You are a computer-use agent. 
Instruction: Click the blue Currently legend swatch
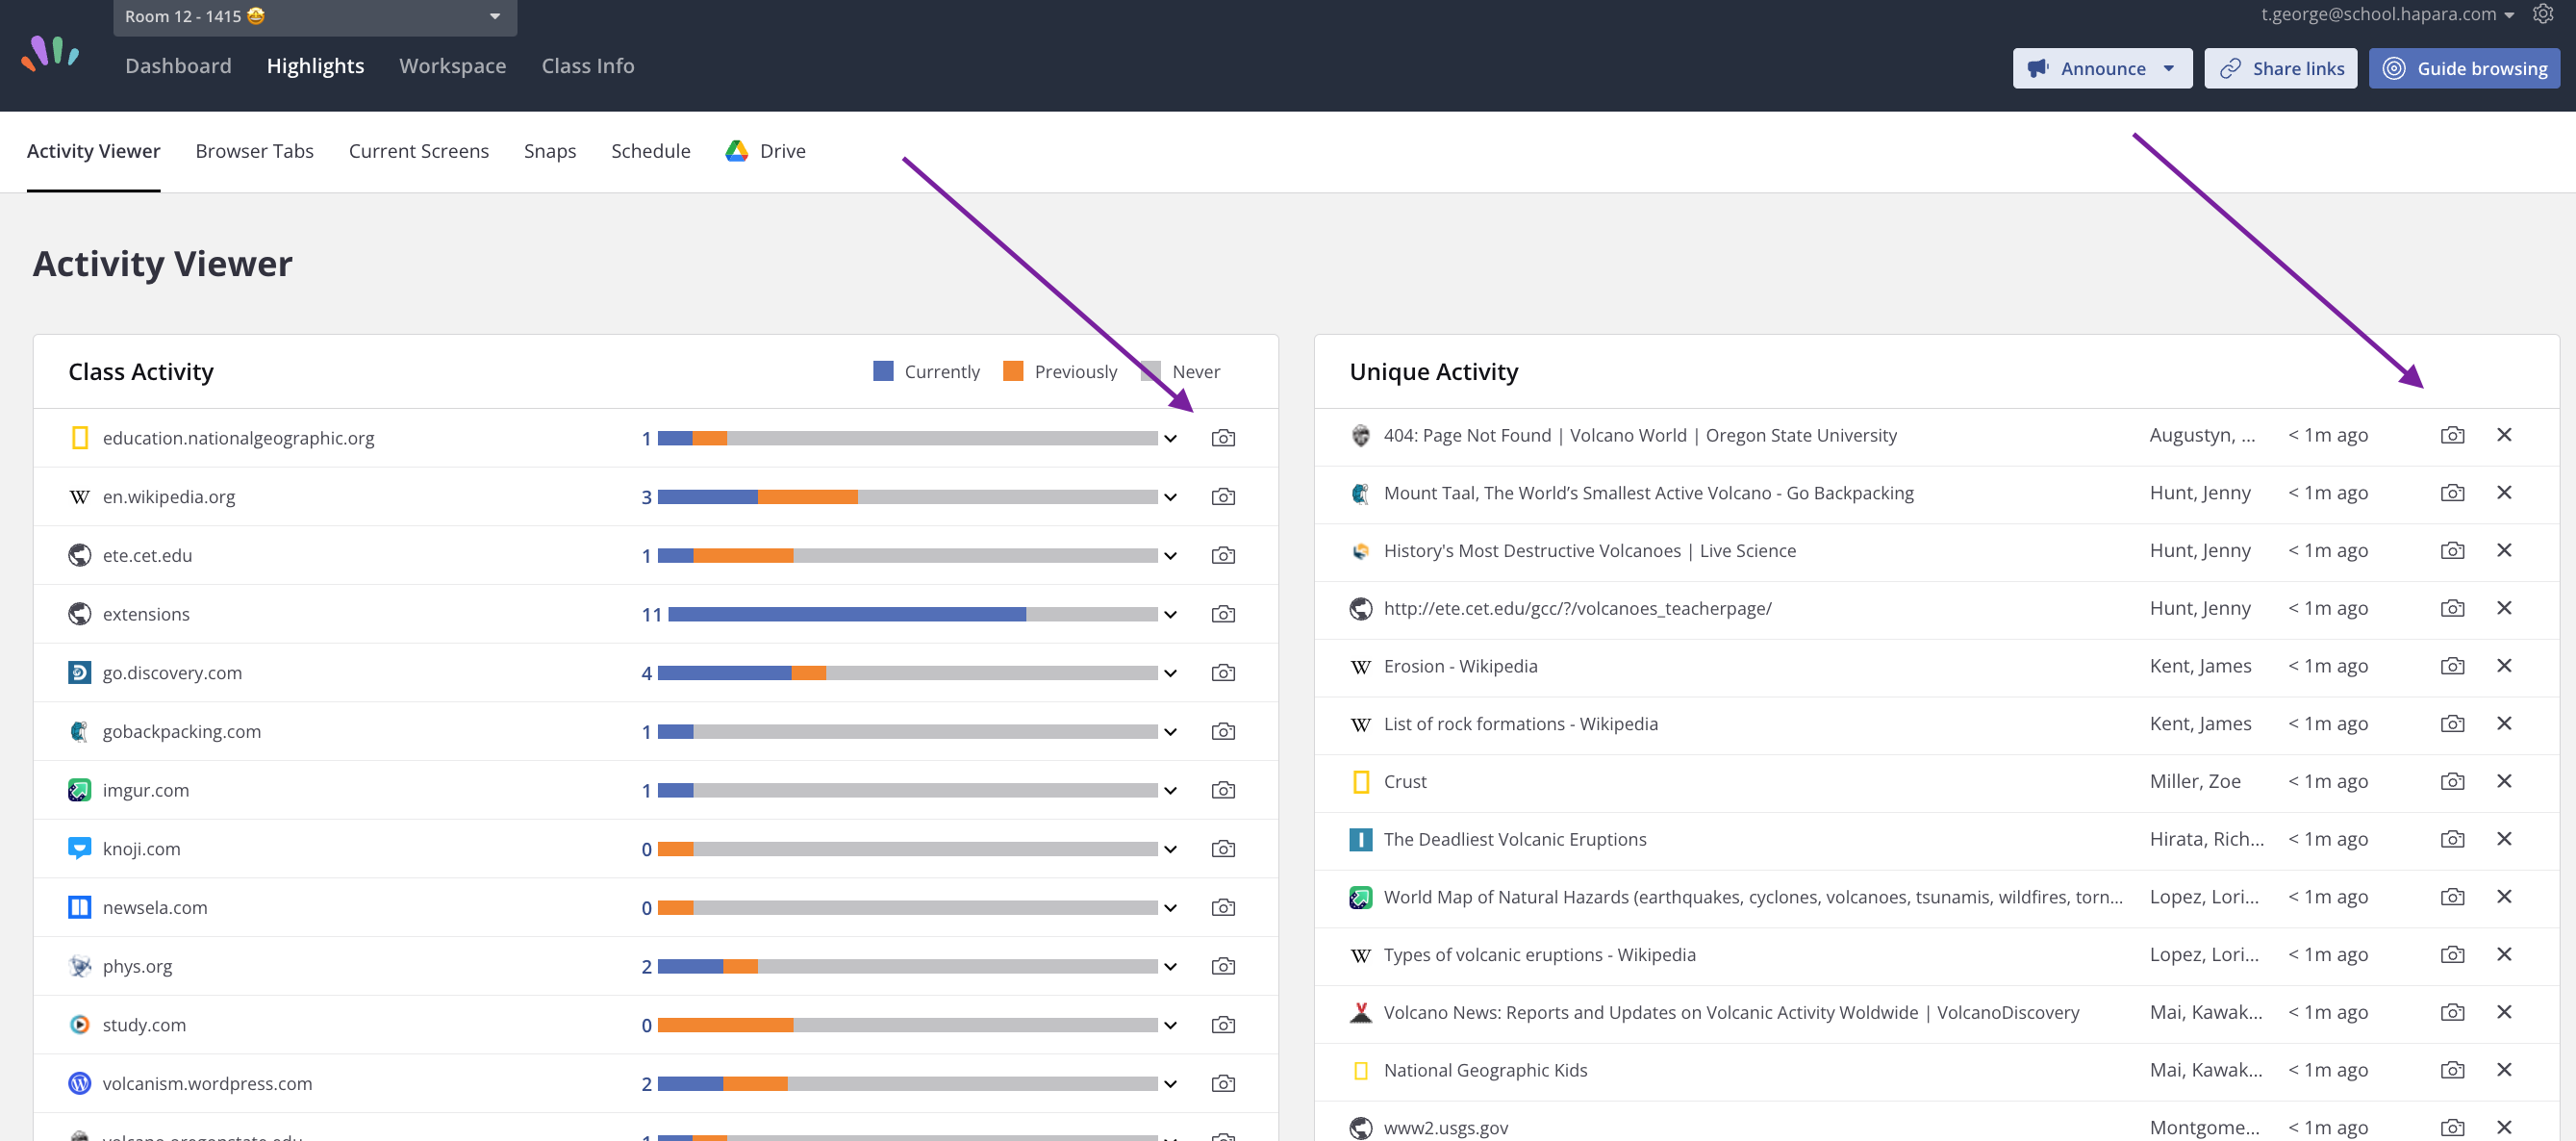tap(882, 371)
